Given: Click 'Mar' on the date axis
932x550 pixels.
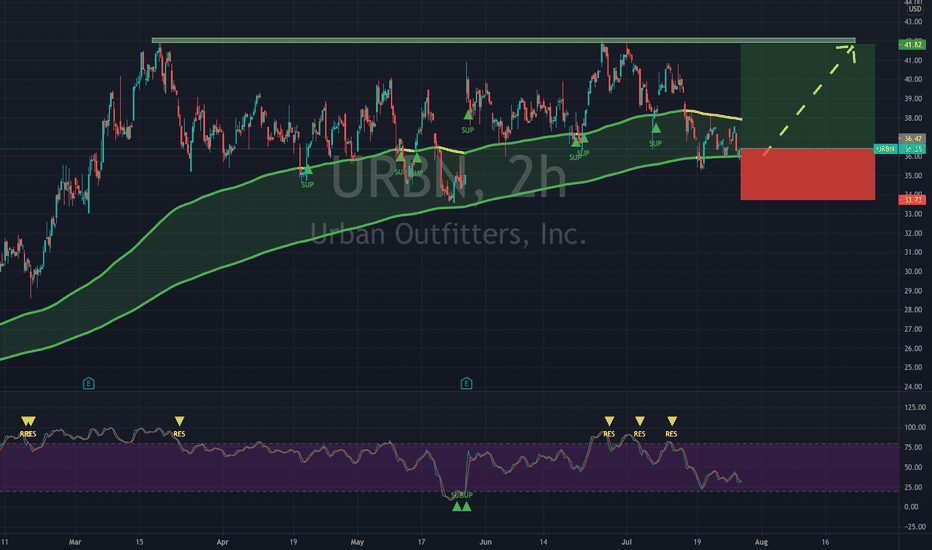Looking at the screenshot, I should tap(74, 542).
